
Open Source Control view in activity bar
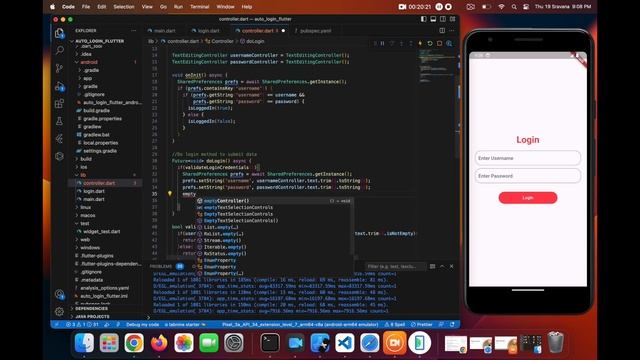[59, 68]
